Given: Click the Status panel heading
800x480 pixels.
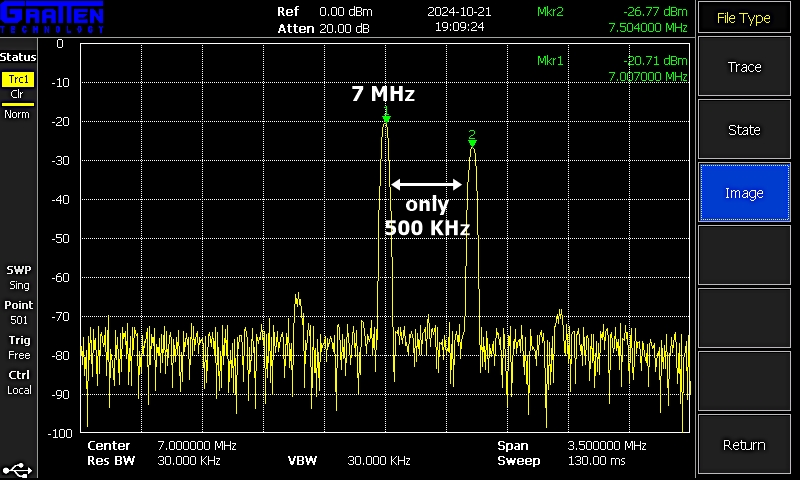Looking at the screenshot, I should [18, 57].
